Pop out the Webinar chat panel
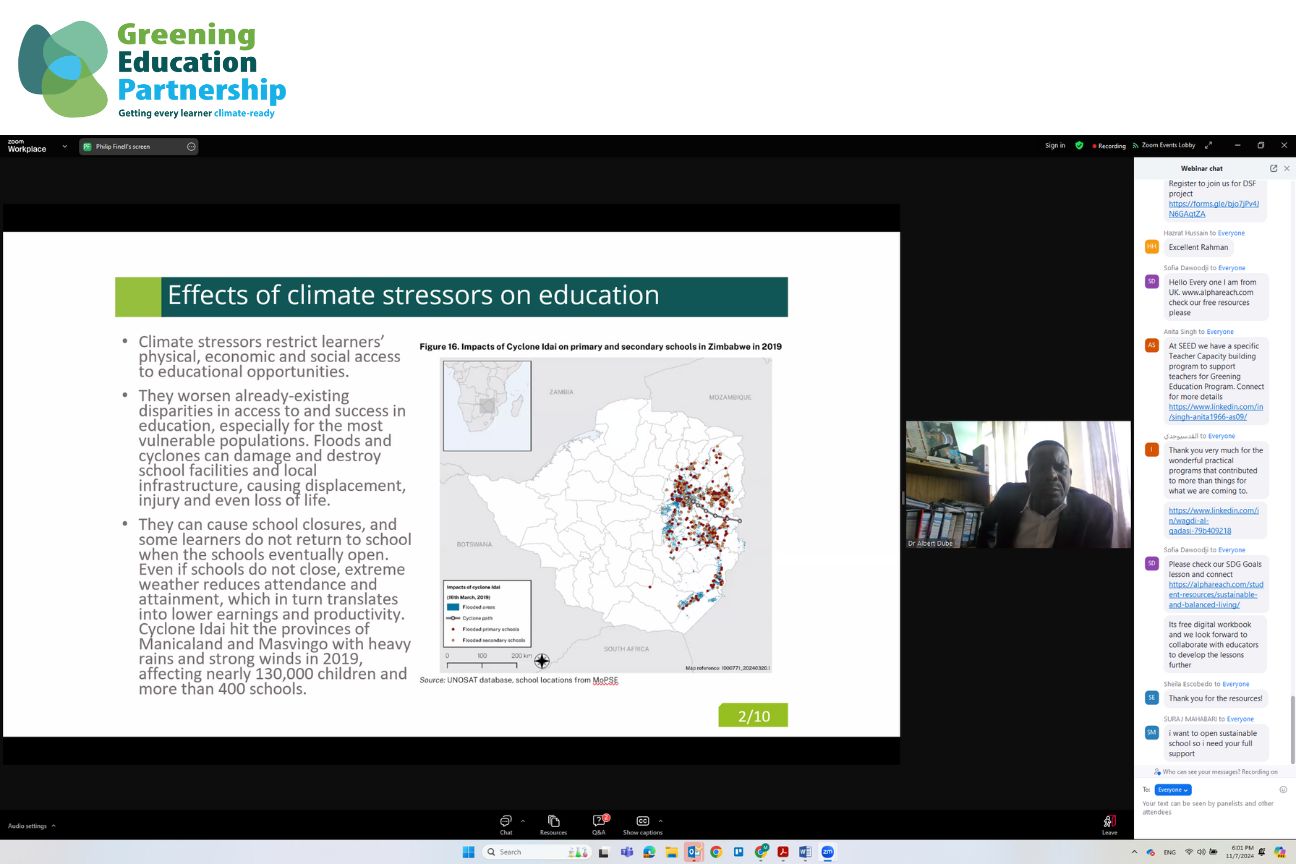The image size is (1296, 864). click(1273, 168)
